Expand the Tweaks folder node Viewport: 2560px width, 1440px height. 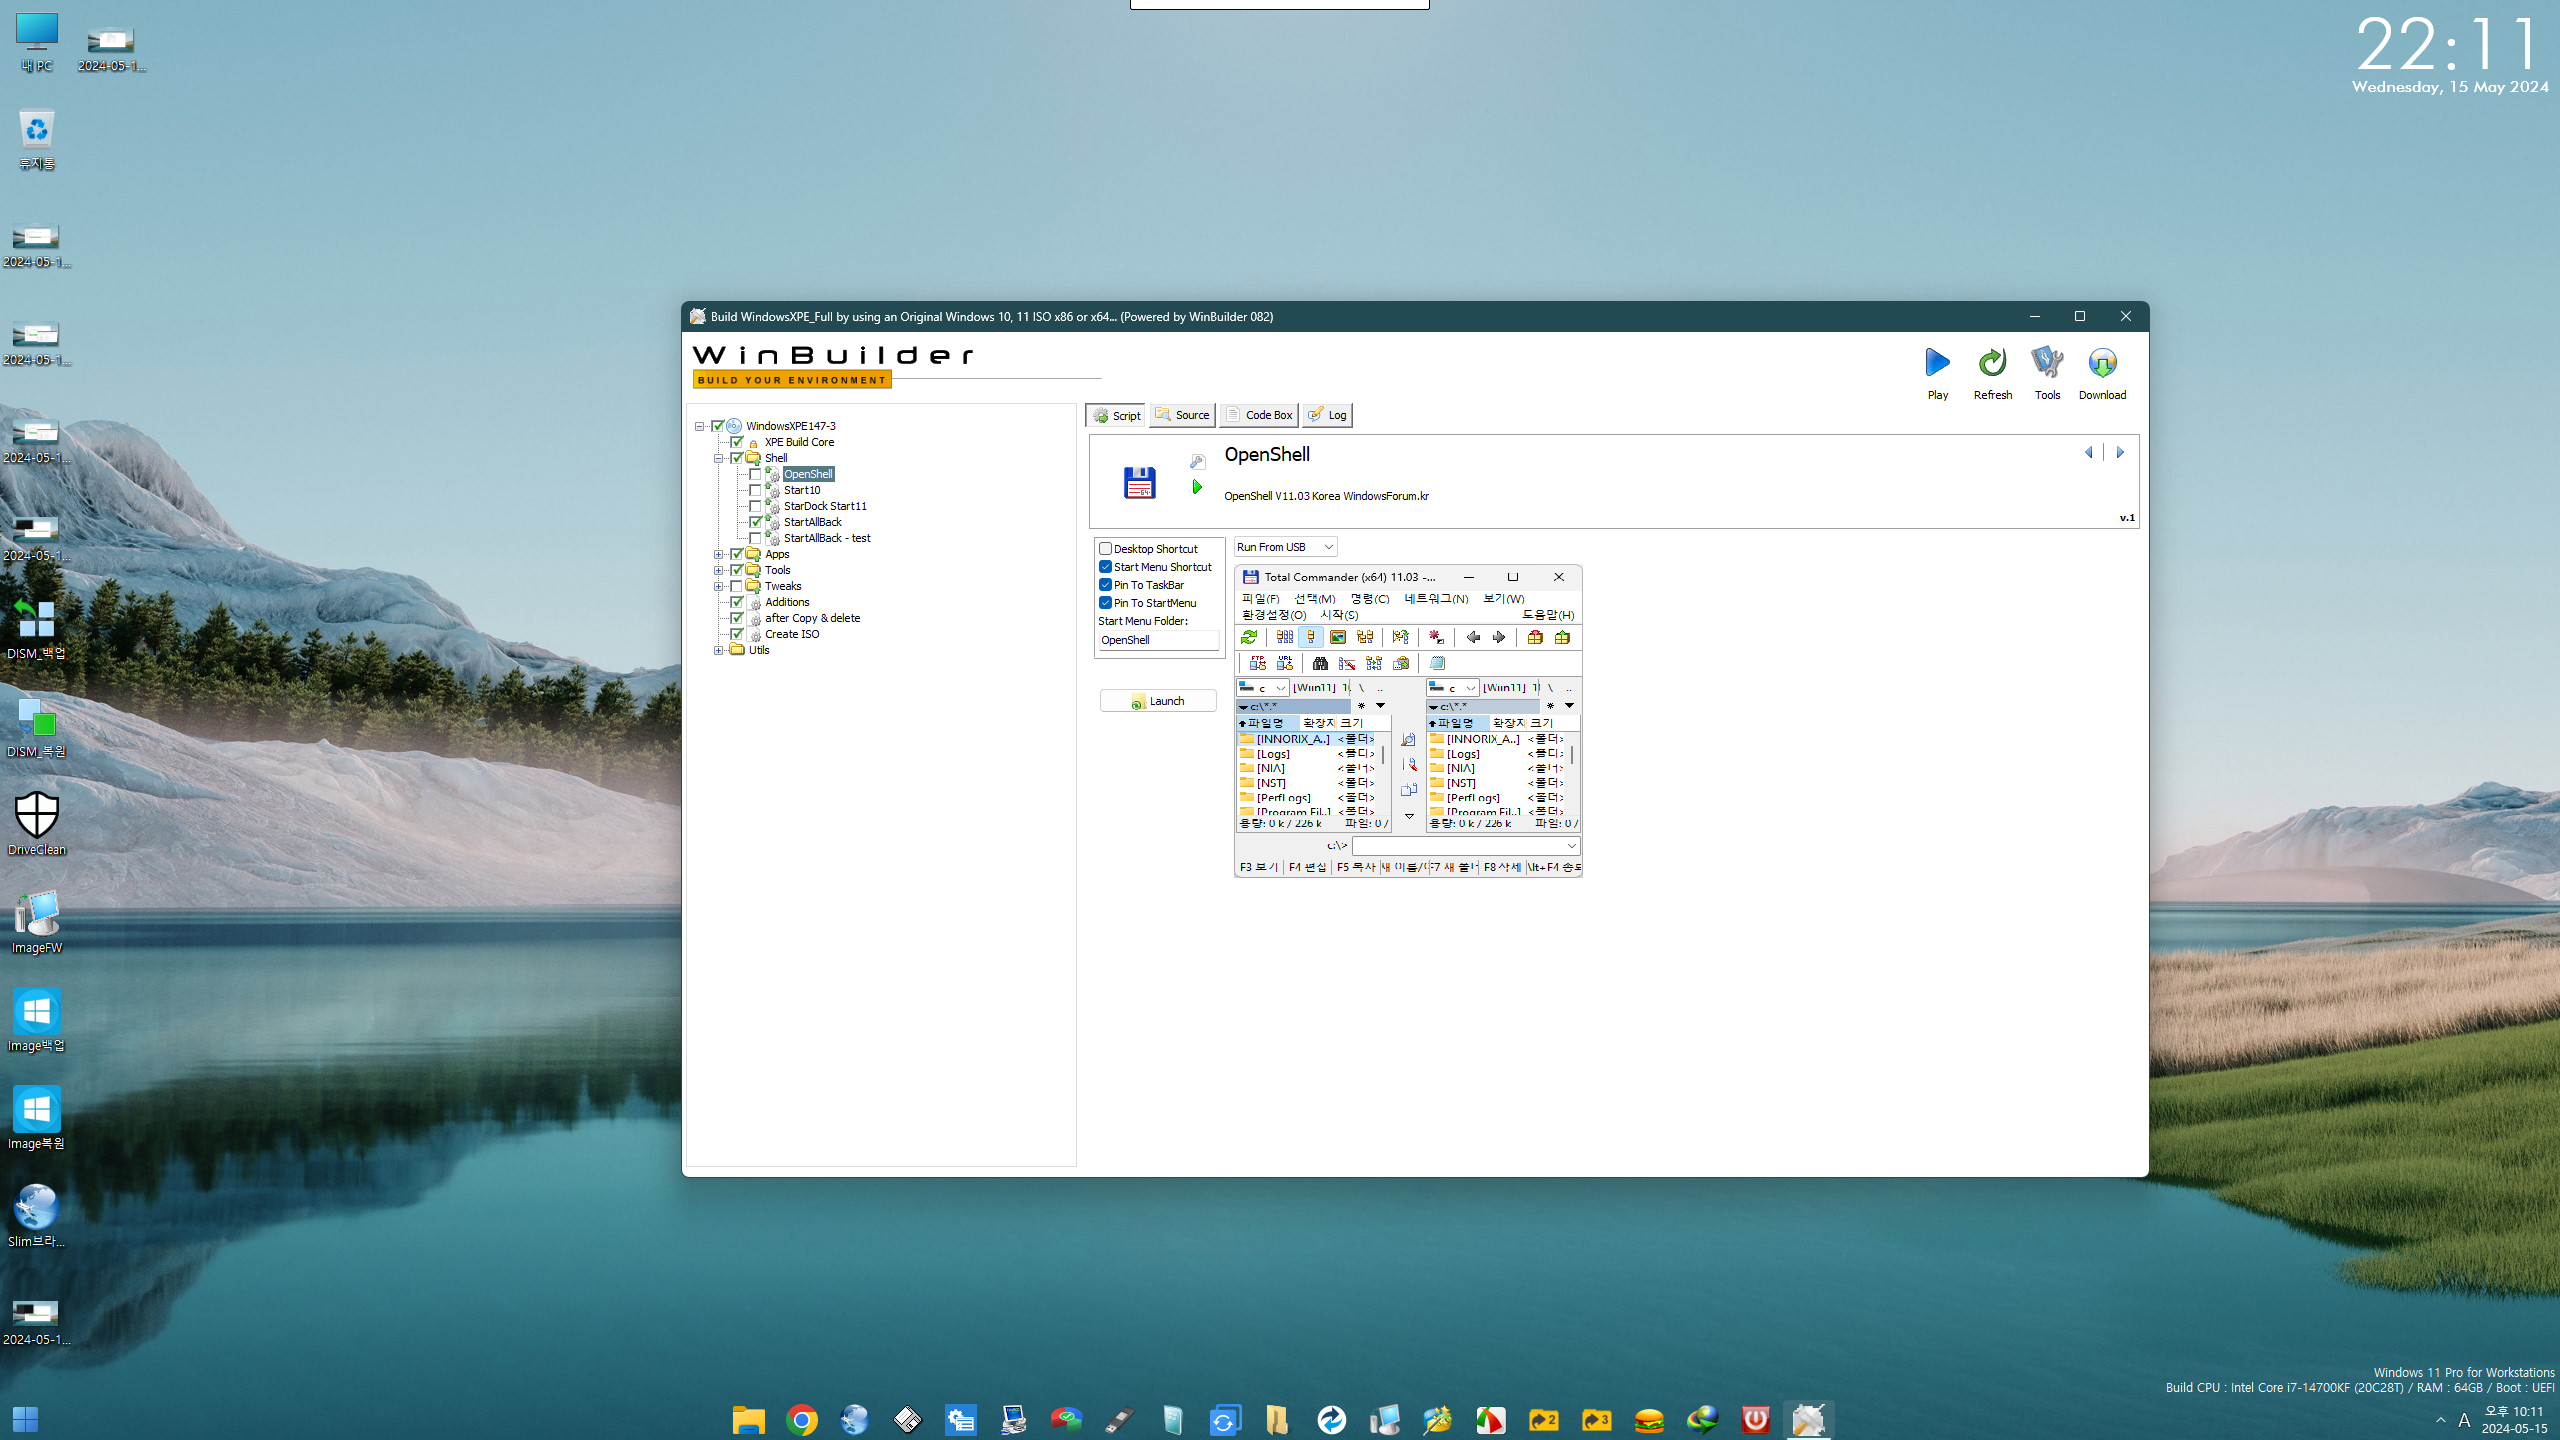tap(718, 586)
